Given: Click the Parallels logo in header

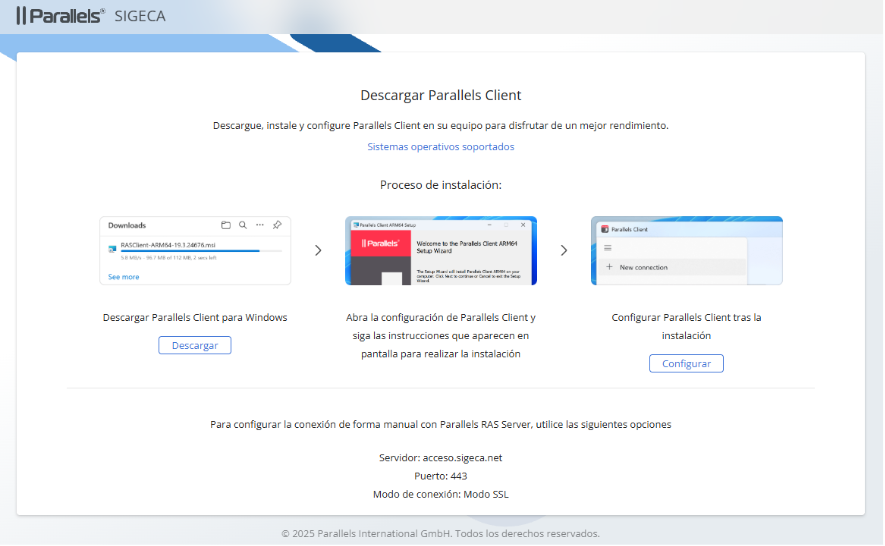Looking at the screenshot, I should [60, 16].
